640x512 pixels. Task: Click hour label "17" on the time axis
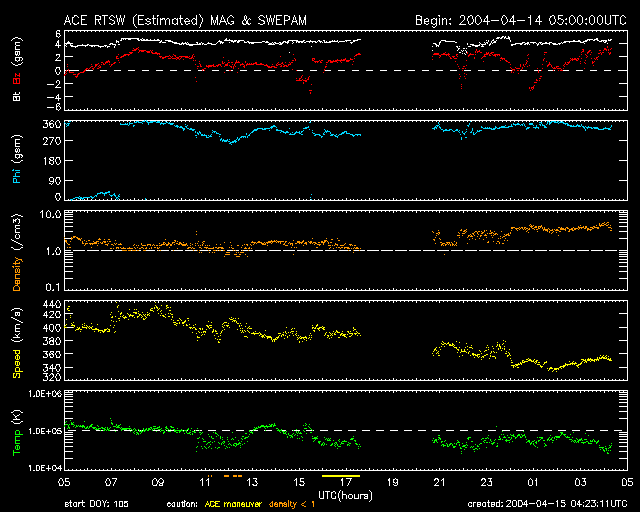click(x=346, y=482)
